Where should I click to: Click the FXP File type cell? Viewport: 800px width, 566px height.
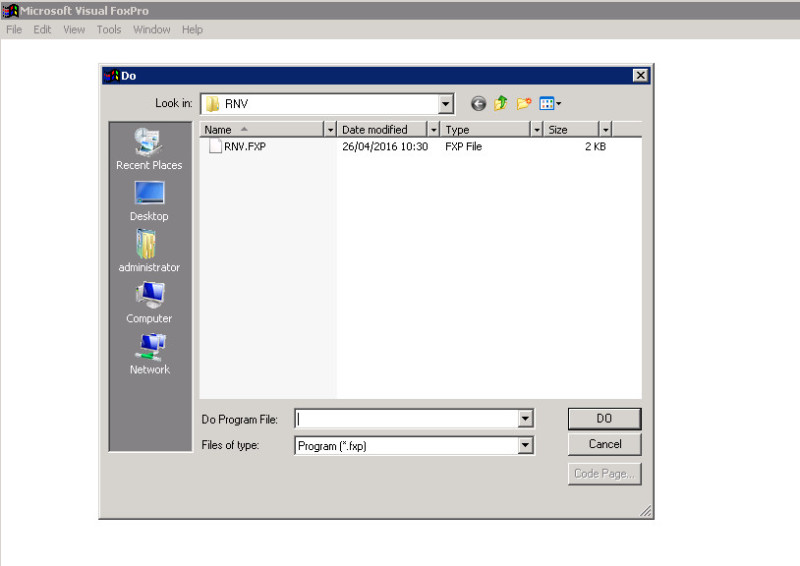[463, 146]
